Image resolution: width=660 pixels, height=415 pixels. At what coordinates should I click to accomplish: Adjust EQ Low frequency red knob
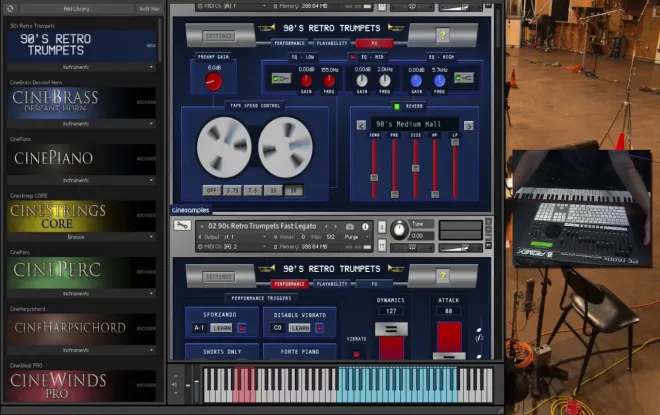[329, 80]
